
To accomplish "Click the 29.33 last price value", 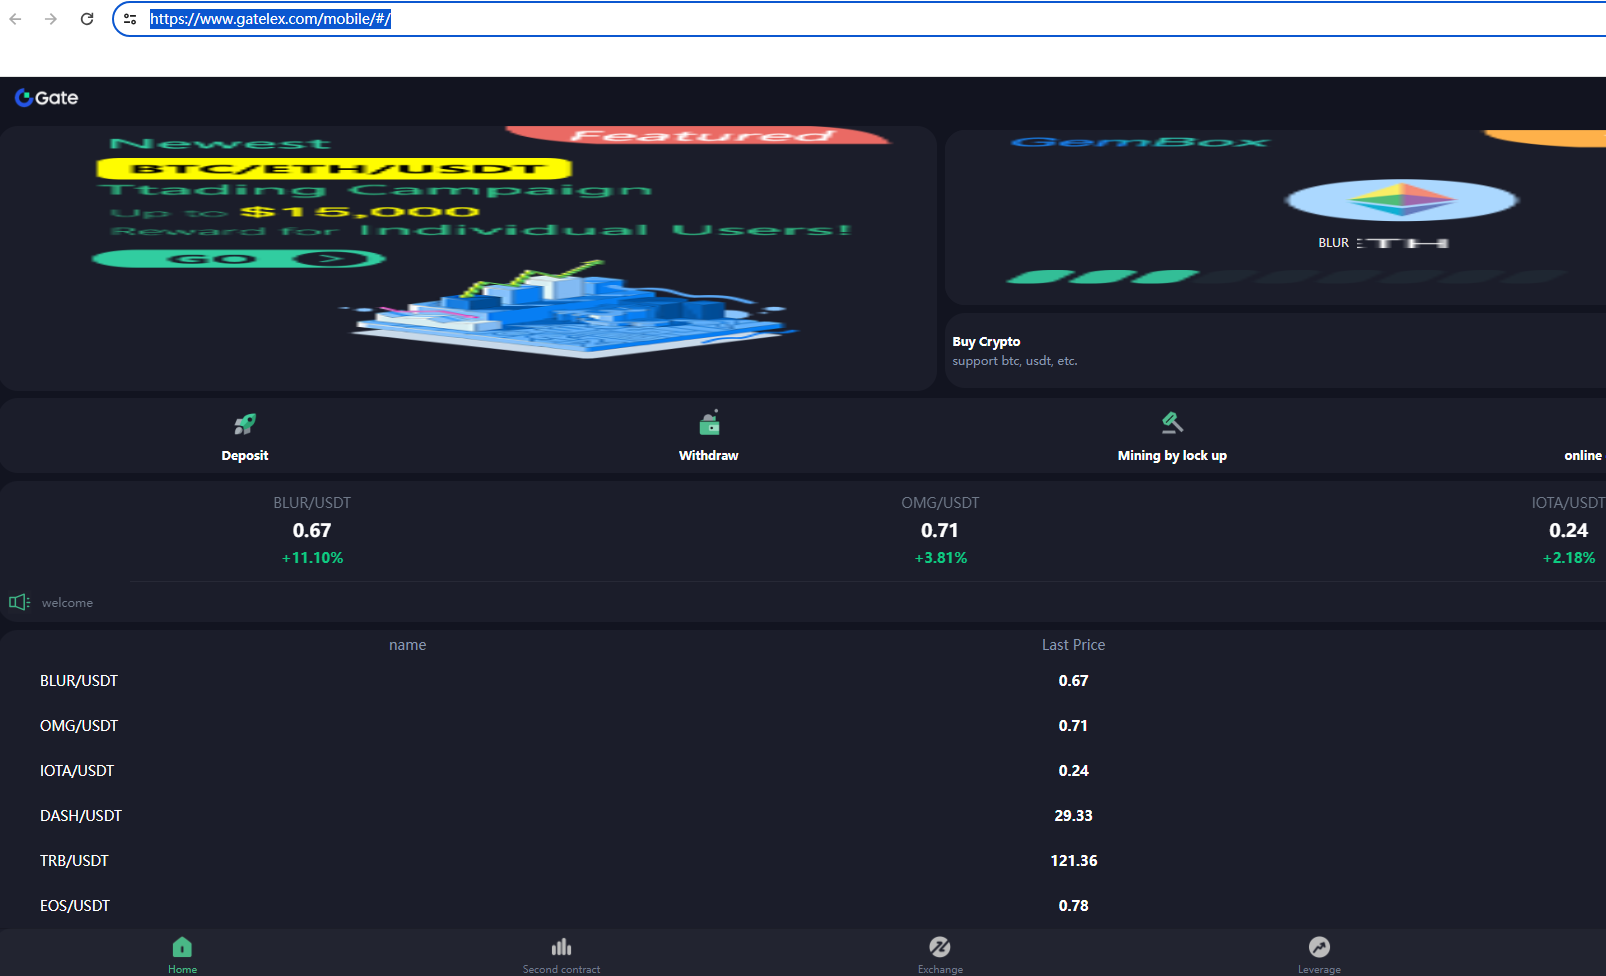I will [1073, 816].
